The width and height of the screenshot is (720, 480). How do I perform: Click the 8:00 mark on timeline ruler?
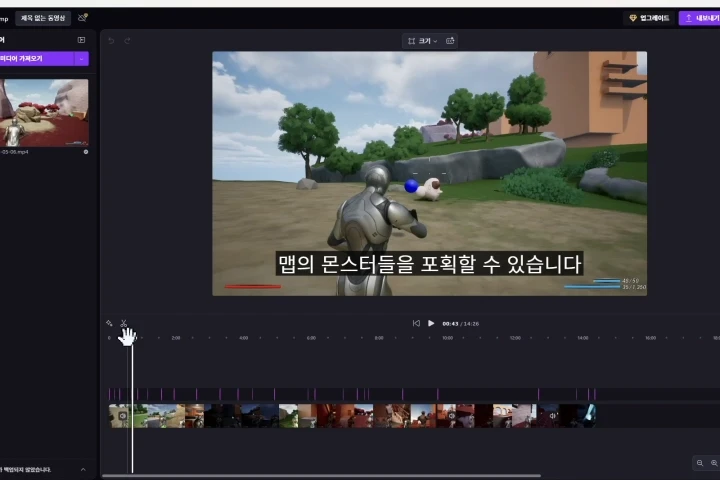(379, 338)
